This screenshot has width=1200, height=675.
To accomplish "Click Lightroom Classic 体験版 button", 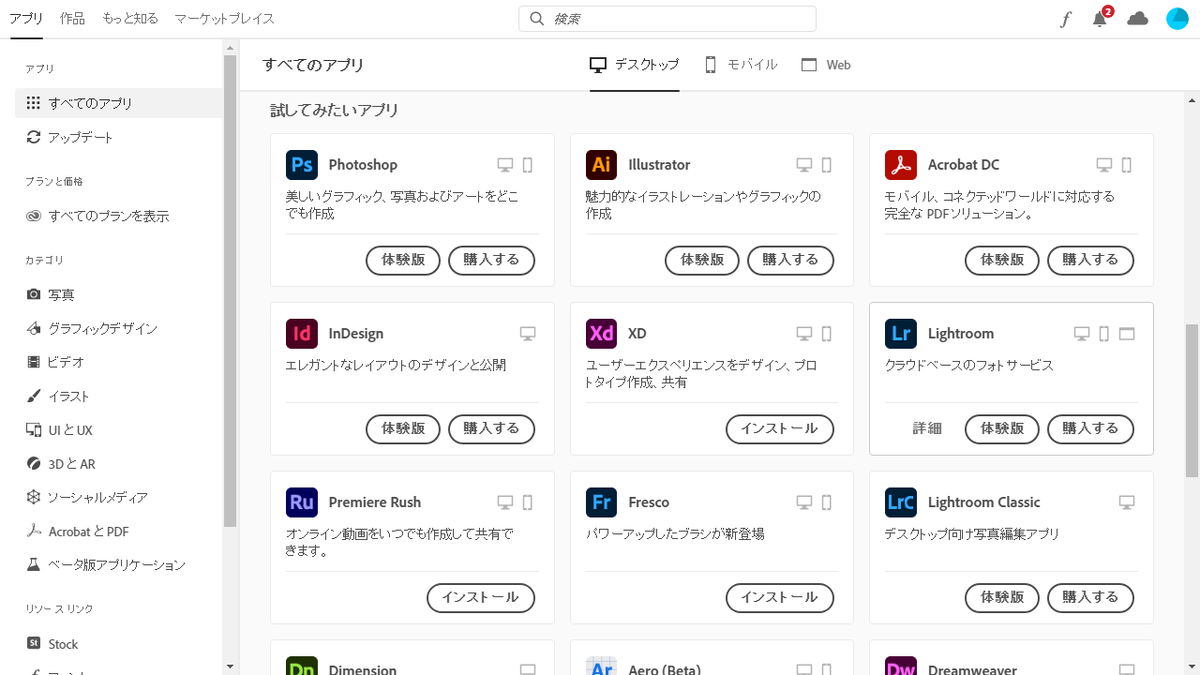I will click(x=1002, y=598).
